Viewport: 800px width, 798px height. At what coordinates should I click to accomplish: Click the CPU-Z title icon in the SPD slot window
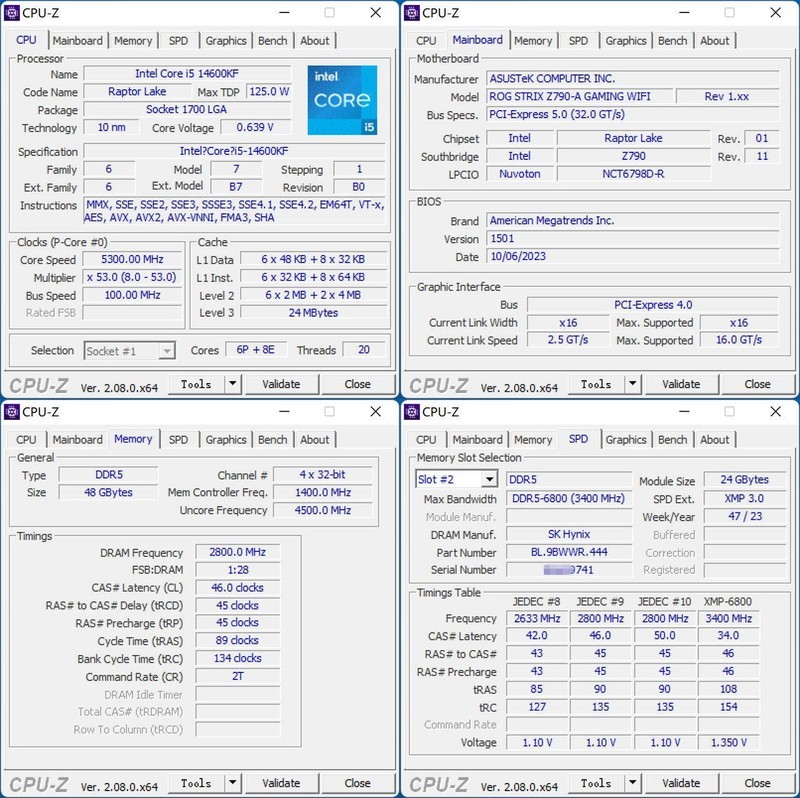(411, 411)
